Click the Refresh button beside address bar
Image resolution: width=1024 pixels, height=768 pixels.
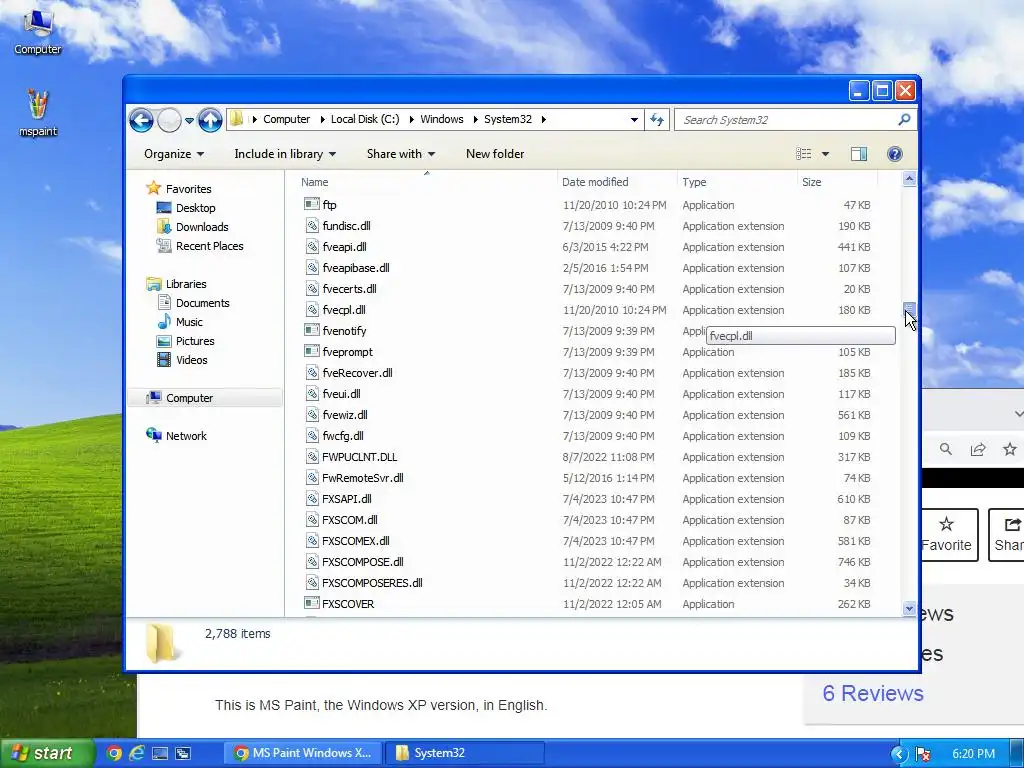point(657,120)
